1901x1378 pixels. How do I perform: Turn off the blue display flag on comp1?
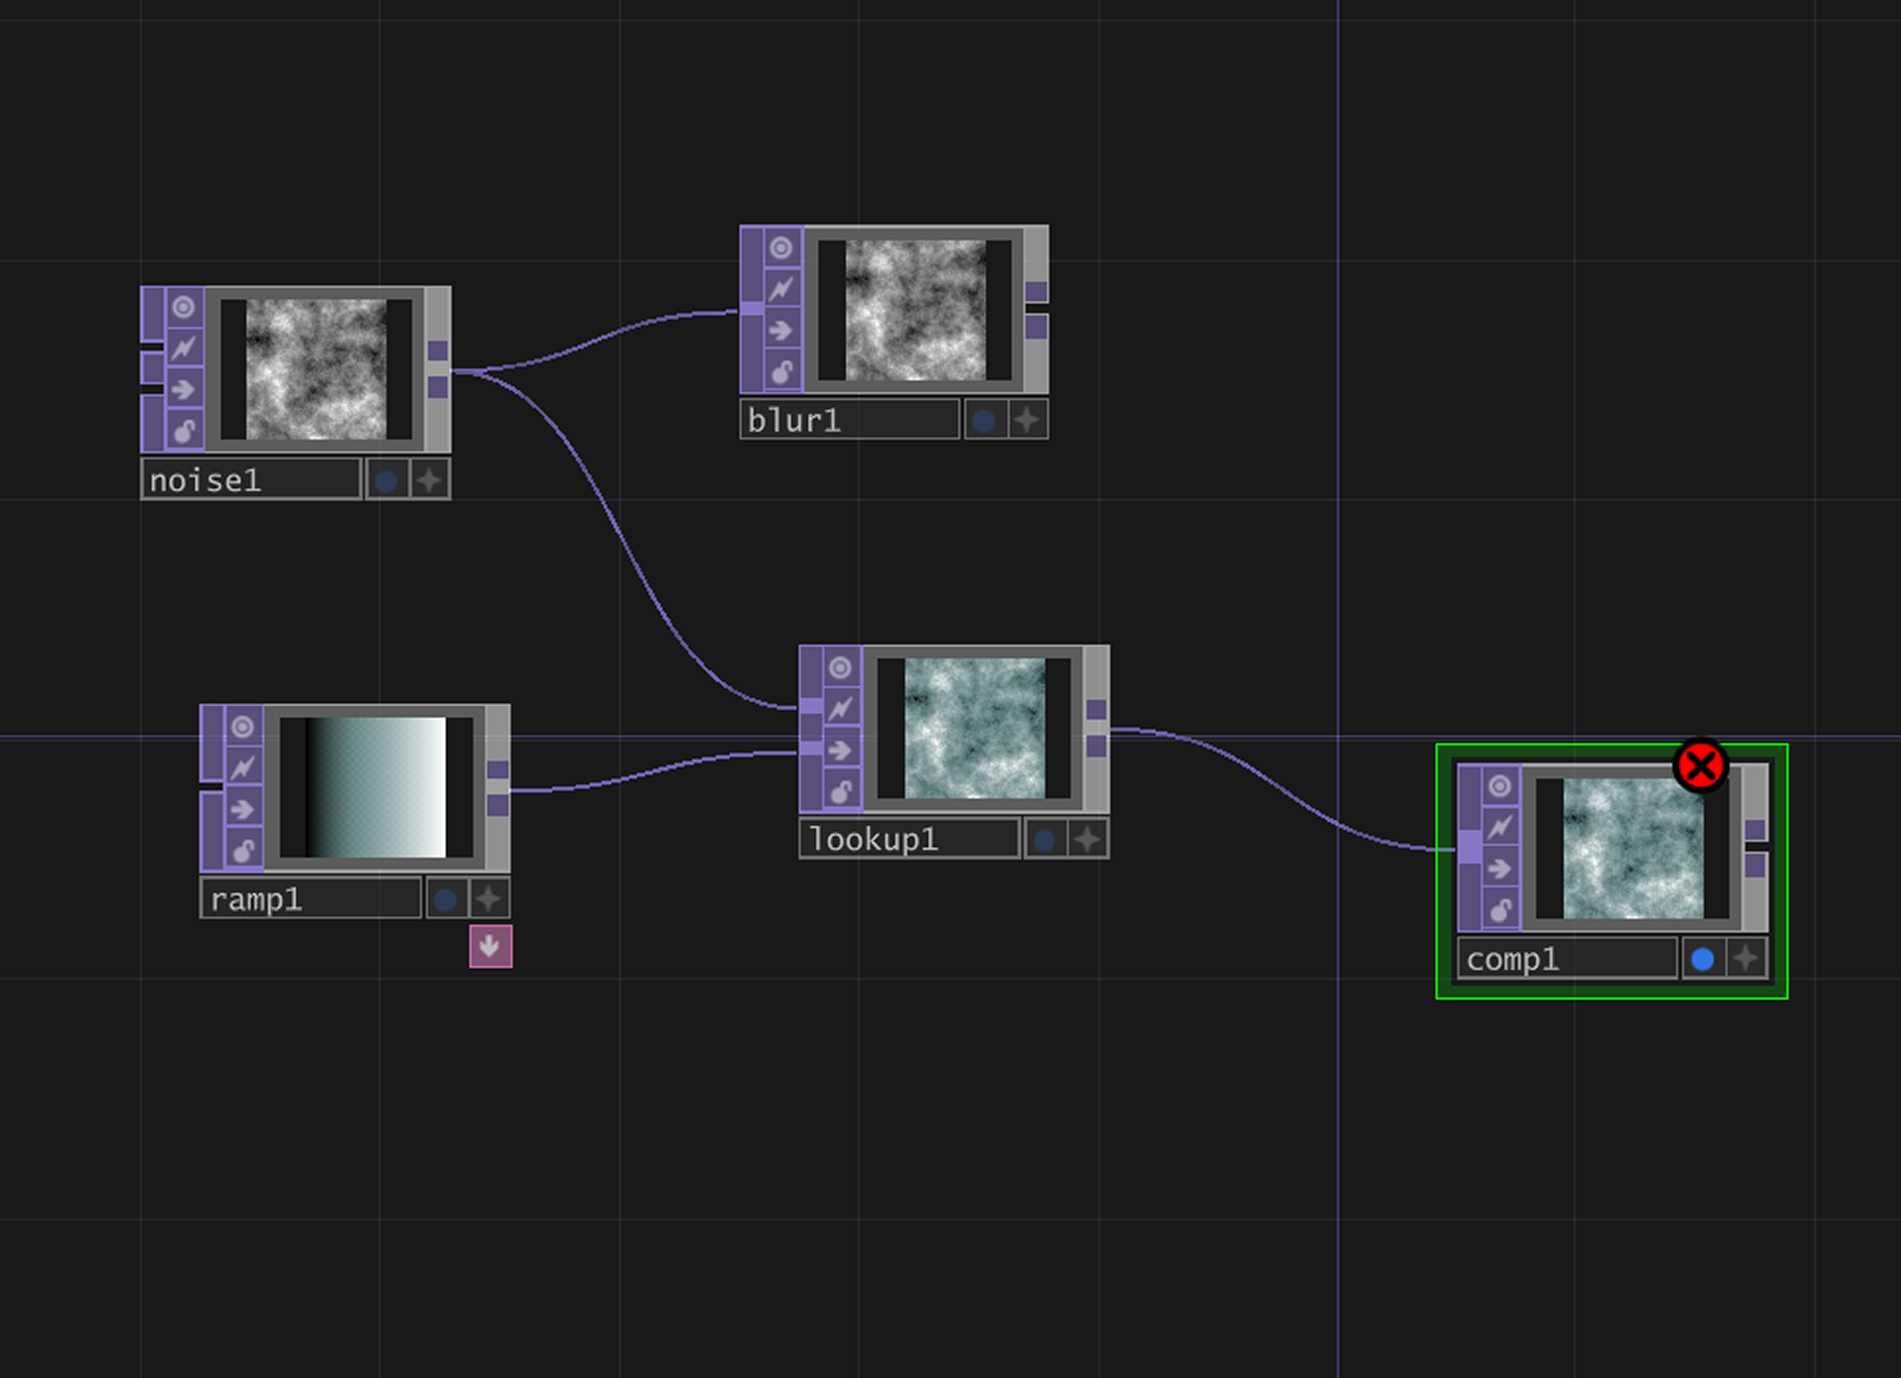point(1702,959)
